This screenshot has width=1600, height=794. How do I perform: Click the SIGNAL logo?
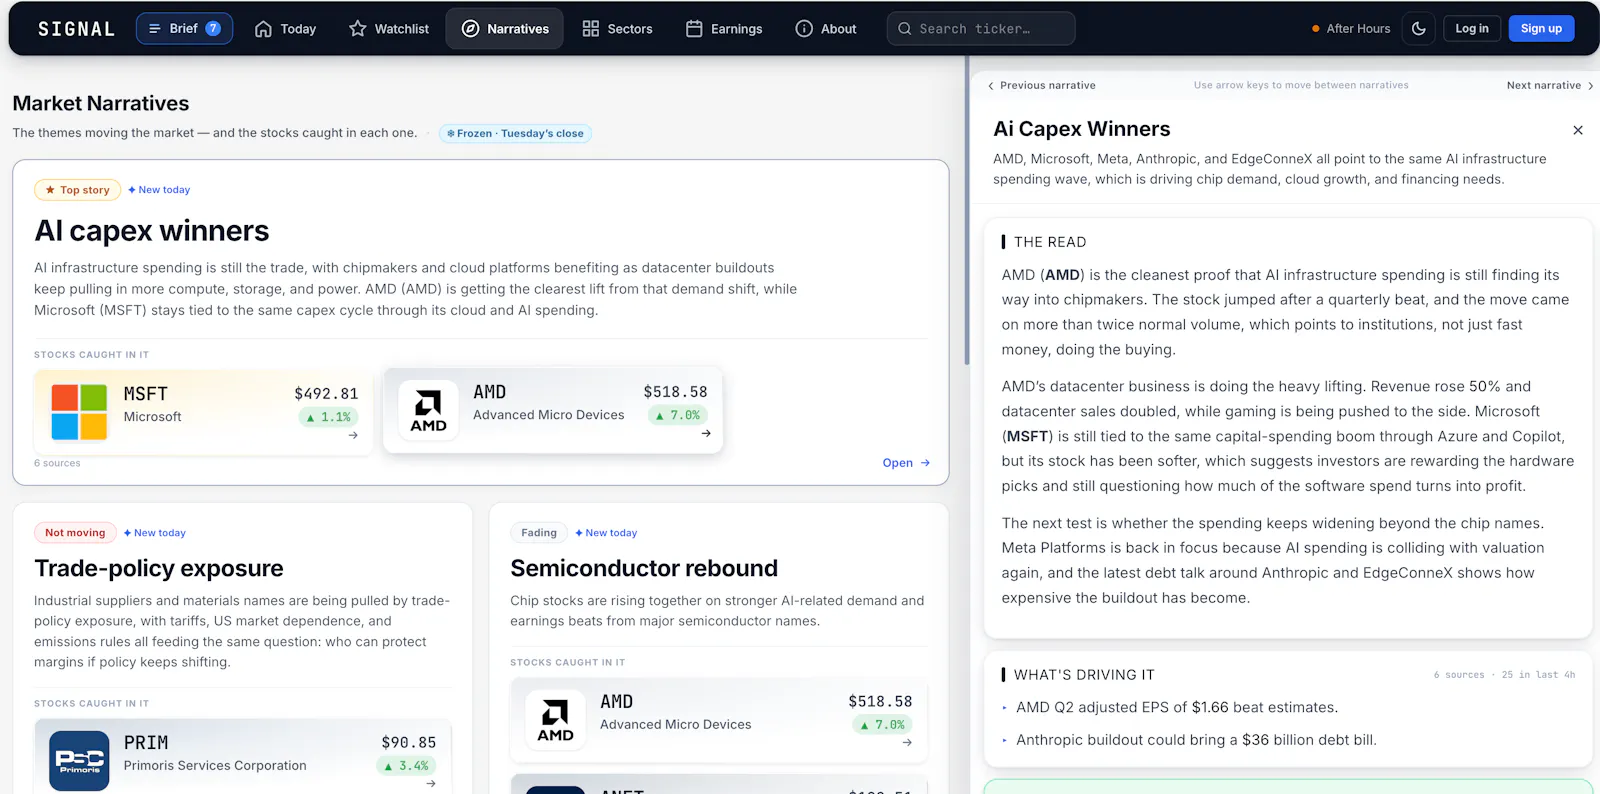(x=76, y=29)
